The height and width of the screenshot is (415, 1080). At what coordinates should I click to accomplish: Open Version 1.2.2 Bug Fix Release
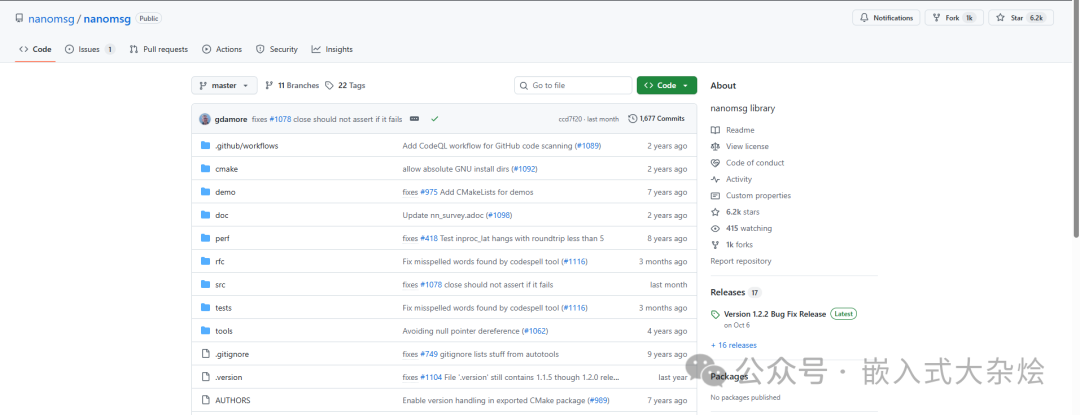pos(774,314)
